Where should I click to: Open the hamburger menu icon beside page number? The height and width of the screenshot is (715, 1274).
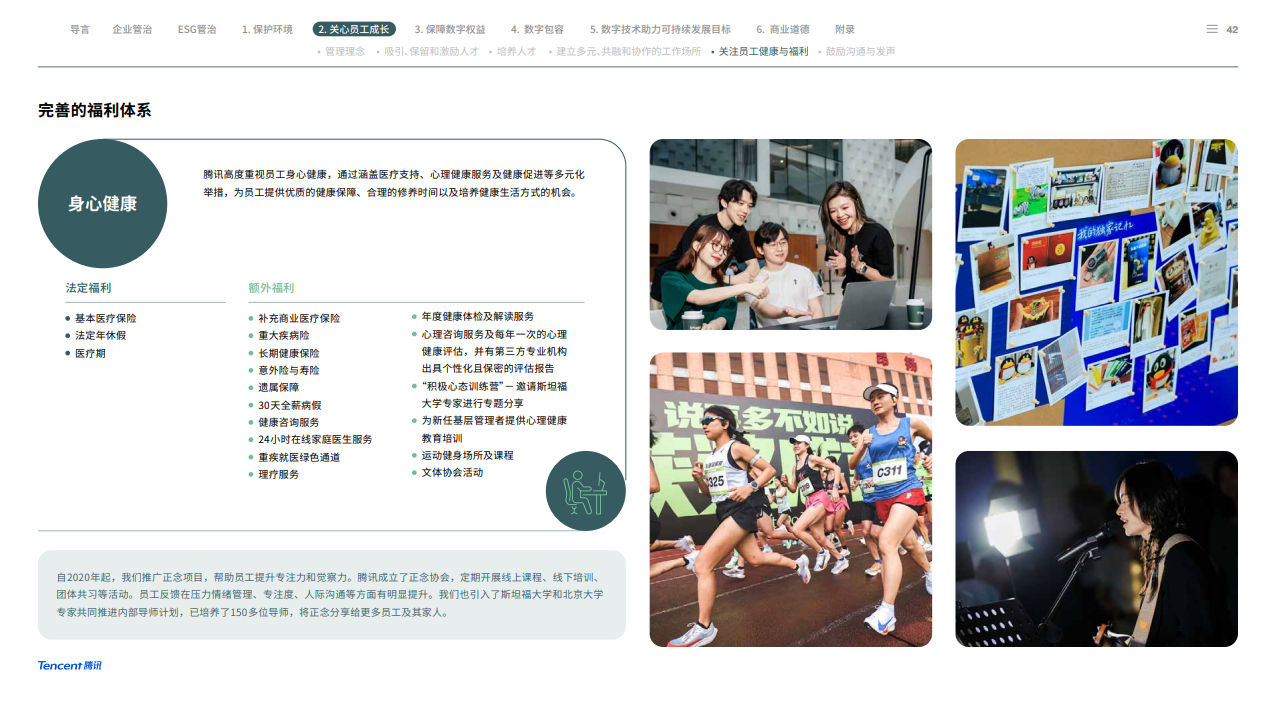click(1212, 29)
